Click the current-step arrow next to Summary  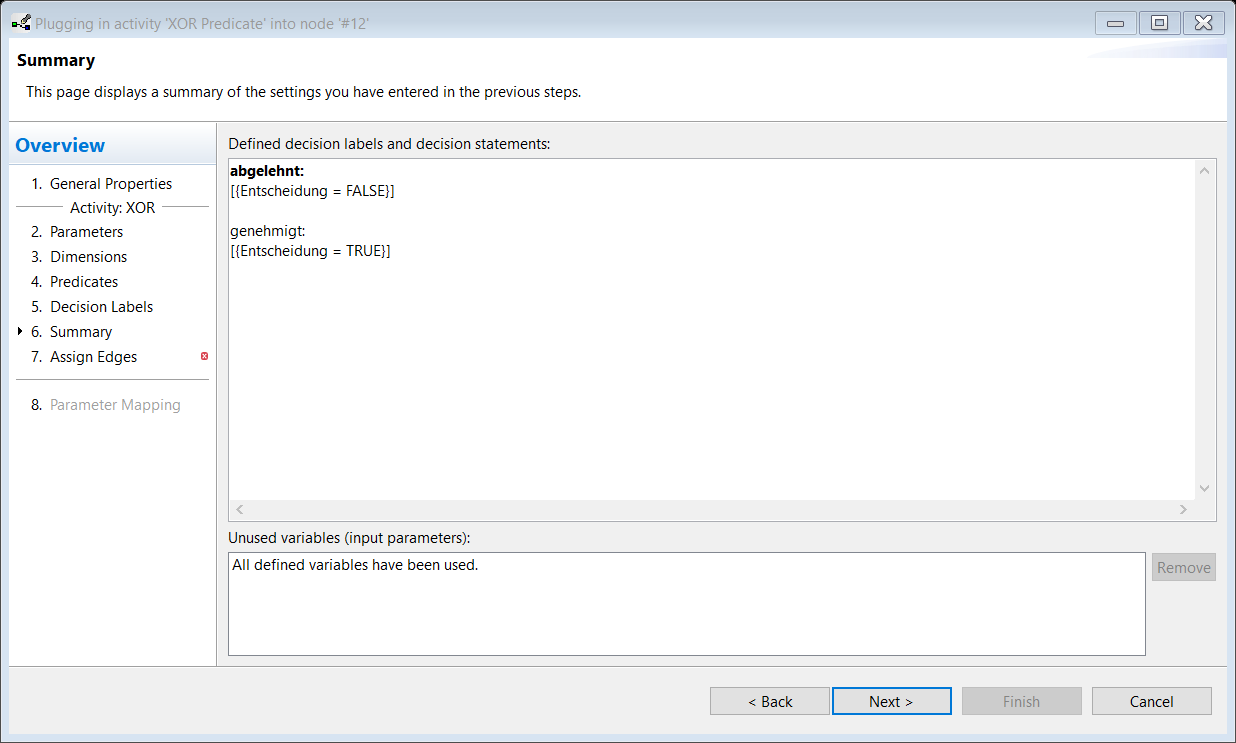point(20,331)
